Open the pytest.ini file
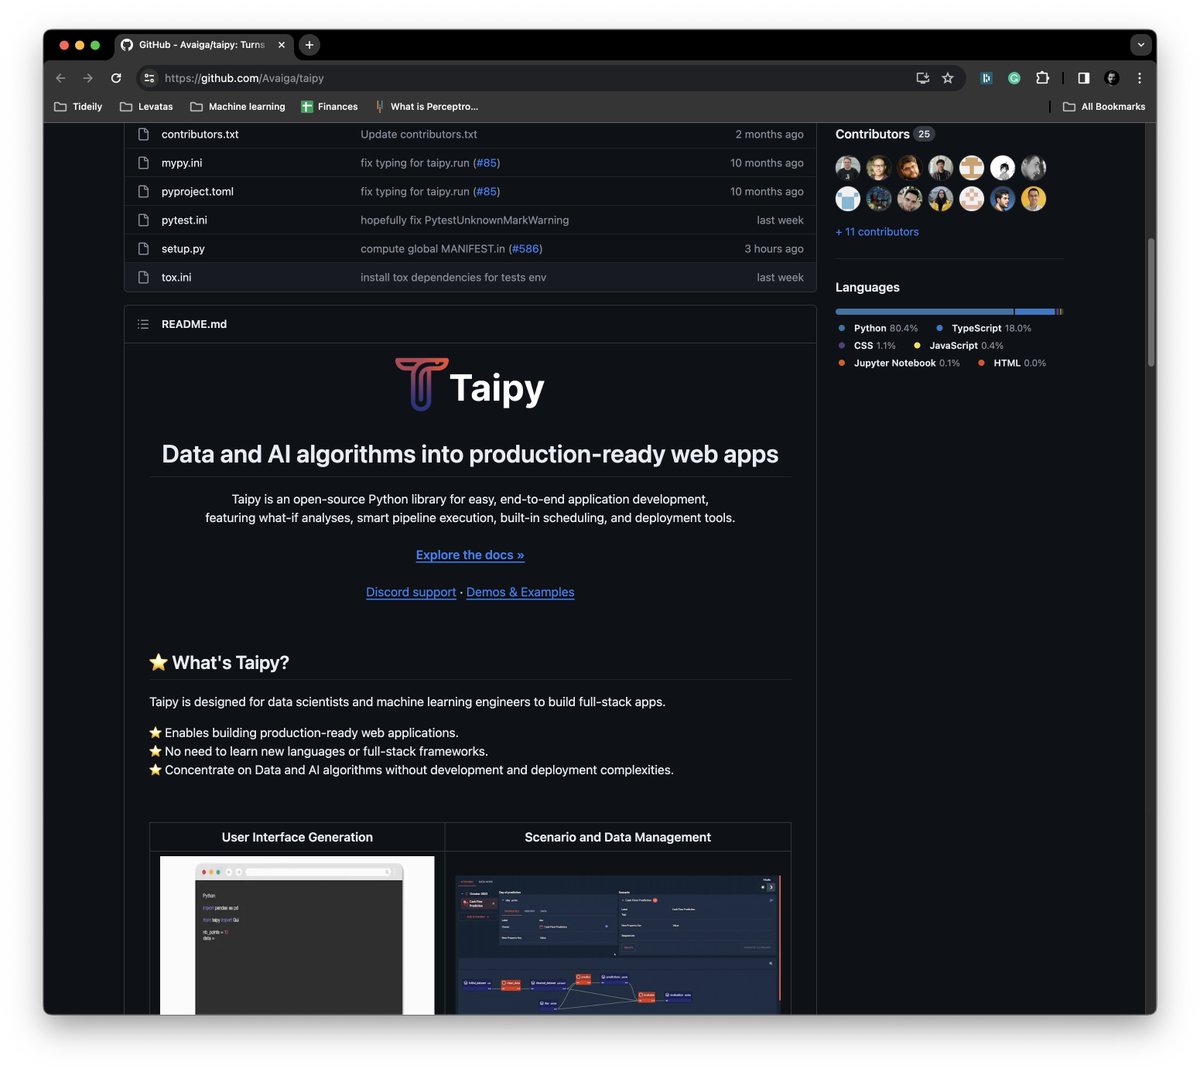Screen dimensions: 1200x1072 pyautogui.click(x=184, y=220)
